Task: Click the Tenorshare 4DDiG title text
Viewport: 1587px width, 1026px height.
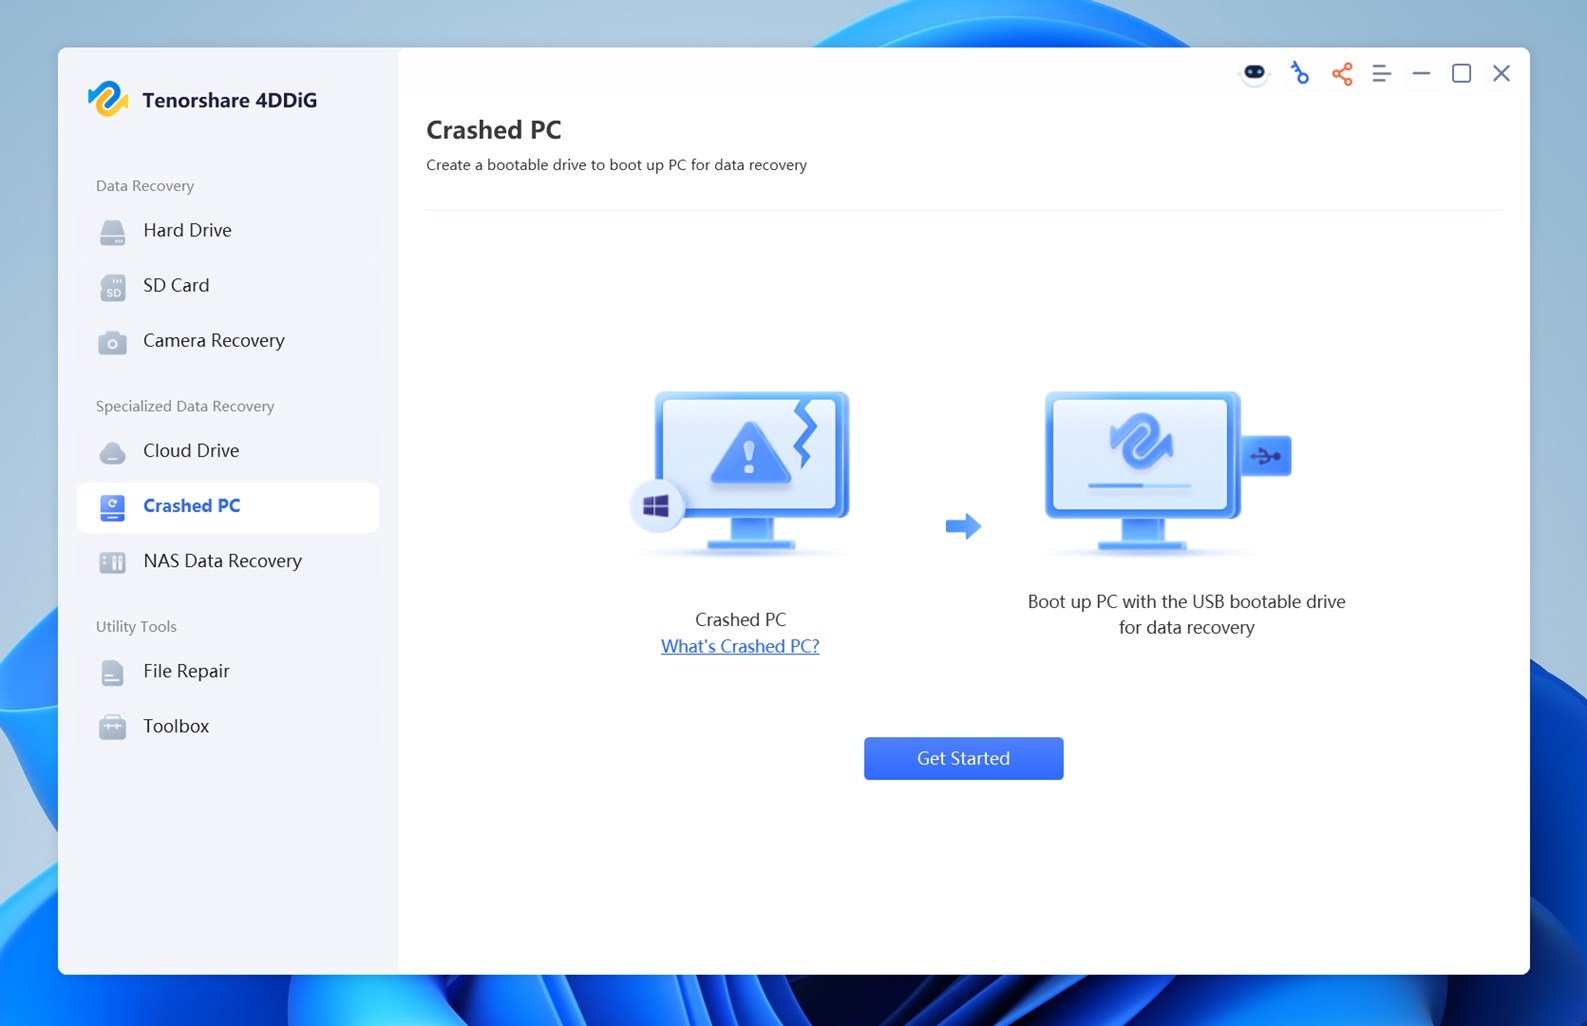Action: (230, 100)
